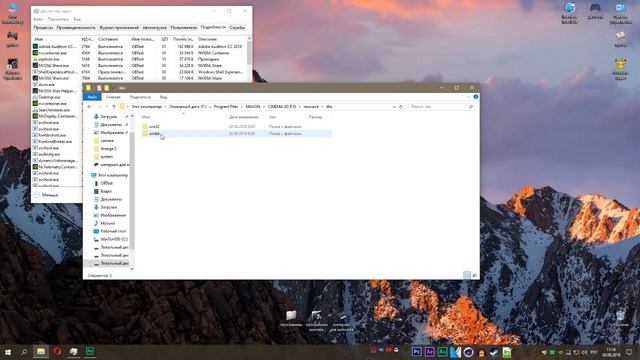Launch the green Adobe Audition taskbar shortcut
The height and width of the screenshot is (360, 640).
(442, 352)
